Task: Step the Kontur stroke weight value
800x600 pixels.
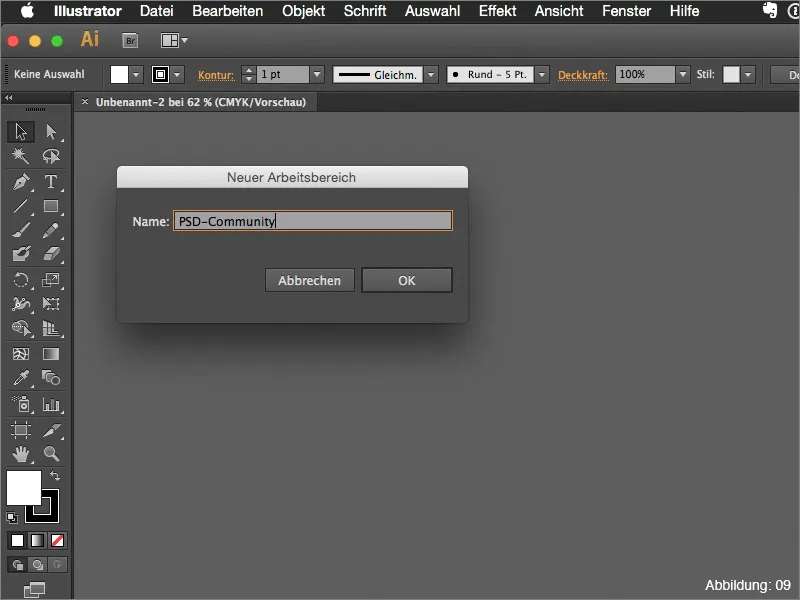Action: pos(248,74)
